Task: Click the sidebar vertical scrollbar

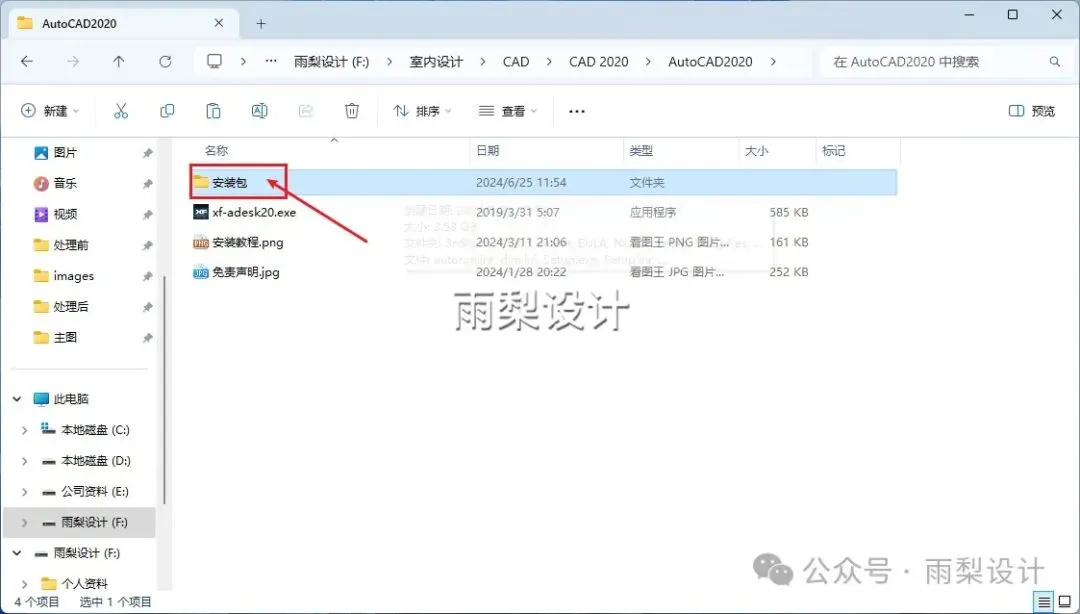Action: (x=165, y=389)
